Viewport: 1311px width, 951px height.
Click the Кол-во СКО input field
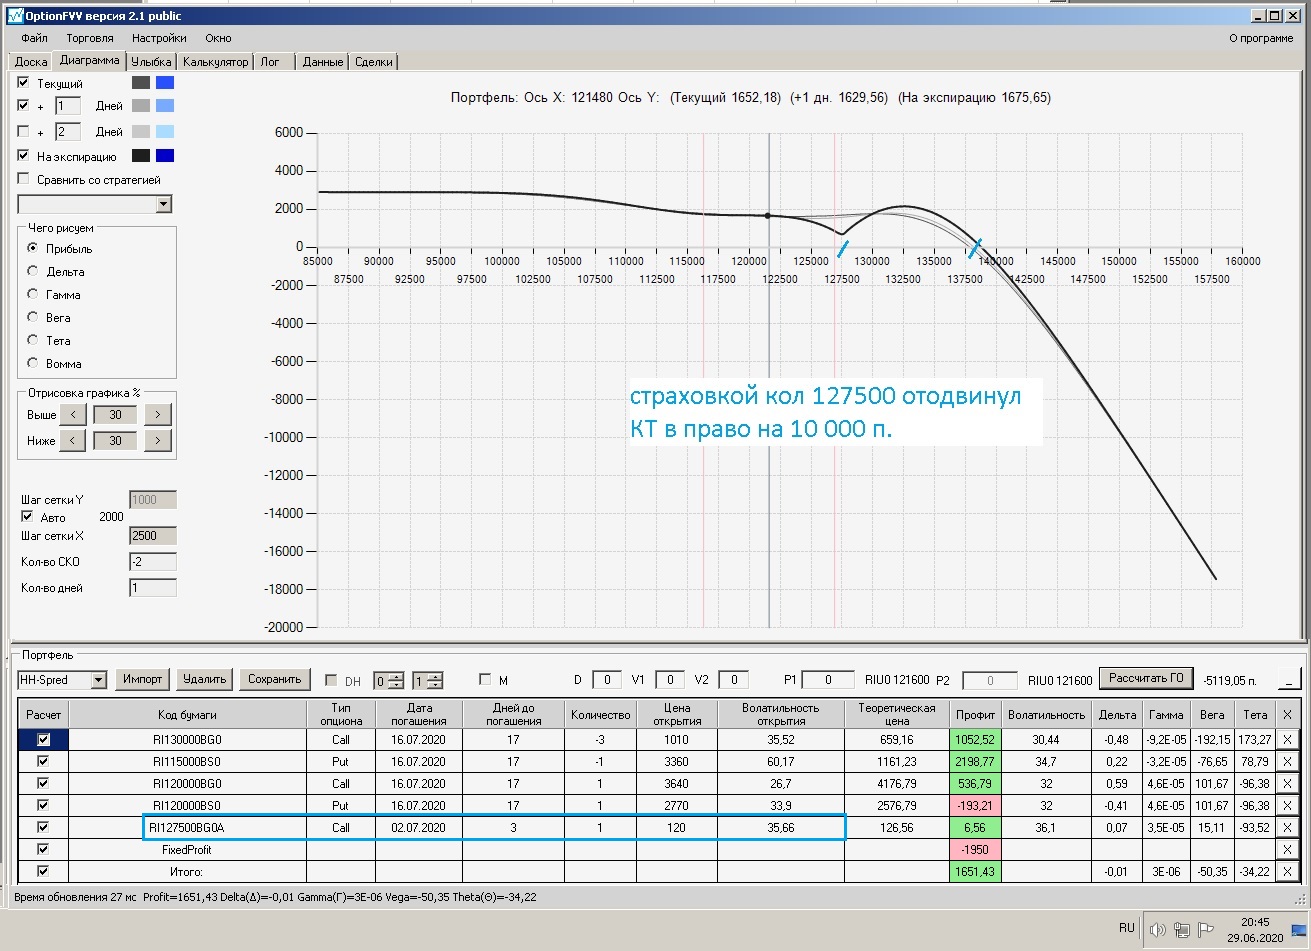(153, 562)
